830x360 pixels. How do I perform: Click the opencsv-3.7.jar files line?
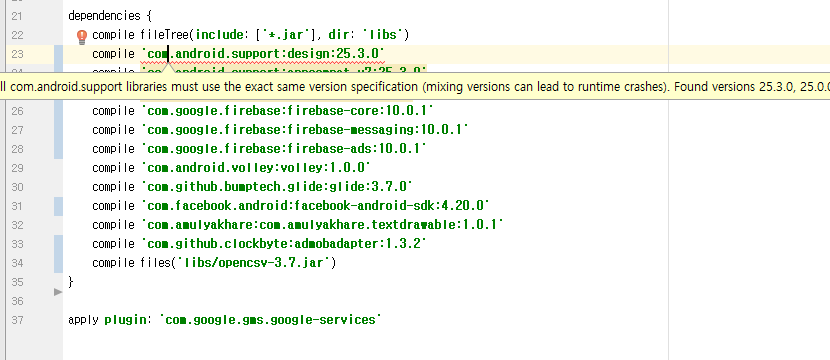tap(214, 263)
